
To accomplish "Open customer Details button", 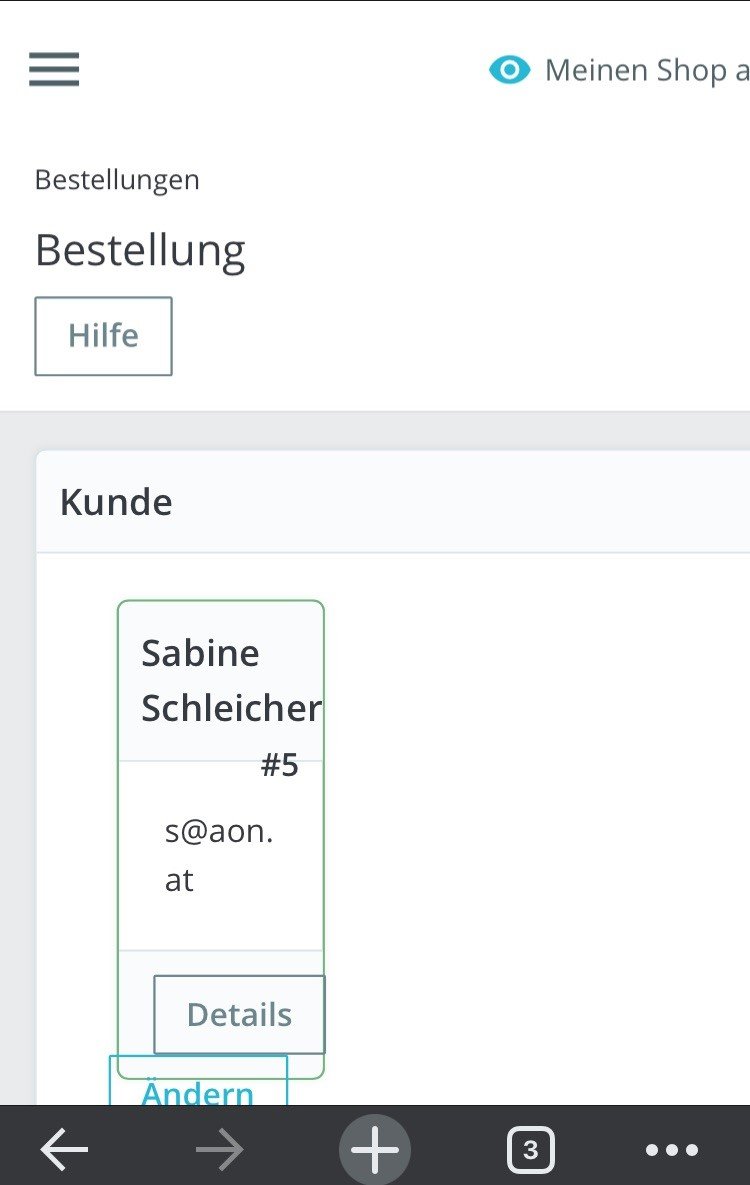I will (x=239, y=1015).
